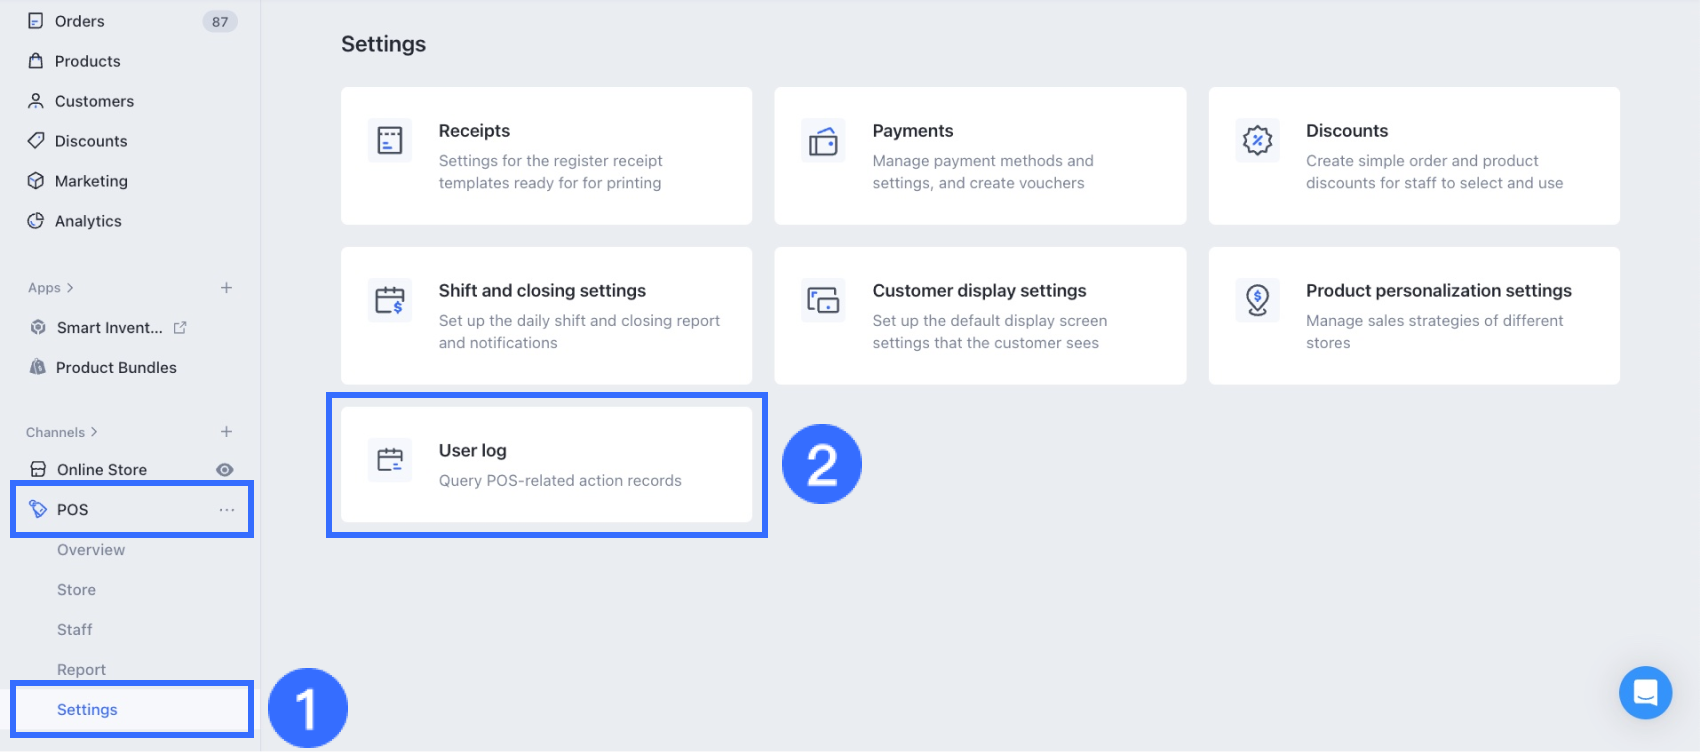Toggle Online Store visibility eye icon
This screenshot has width=1700, height=752.
225,470
